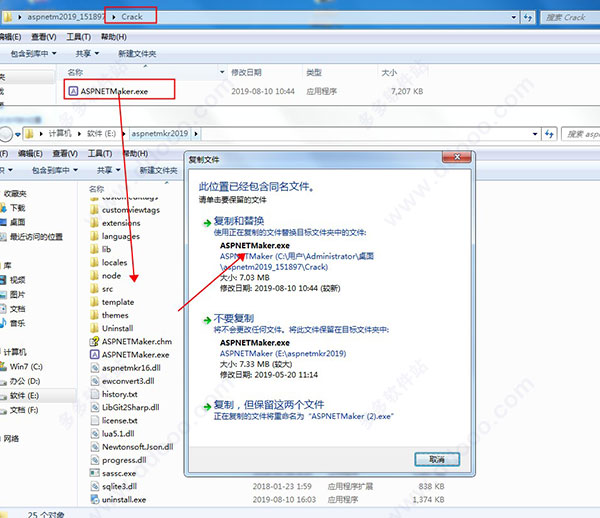Select the history.txt file

[114, 394]
